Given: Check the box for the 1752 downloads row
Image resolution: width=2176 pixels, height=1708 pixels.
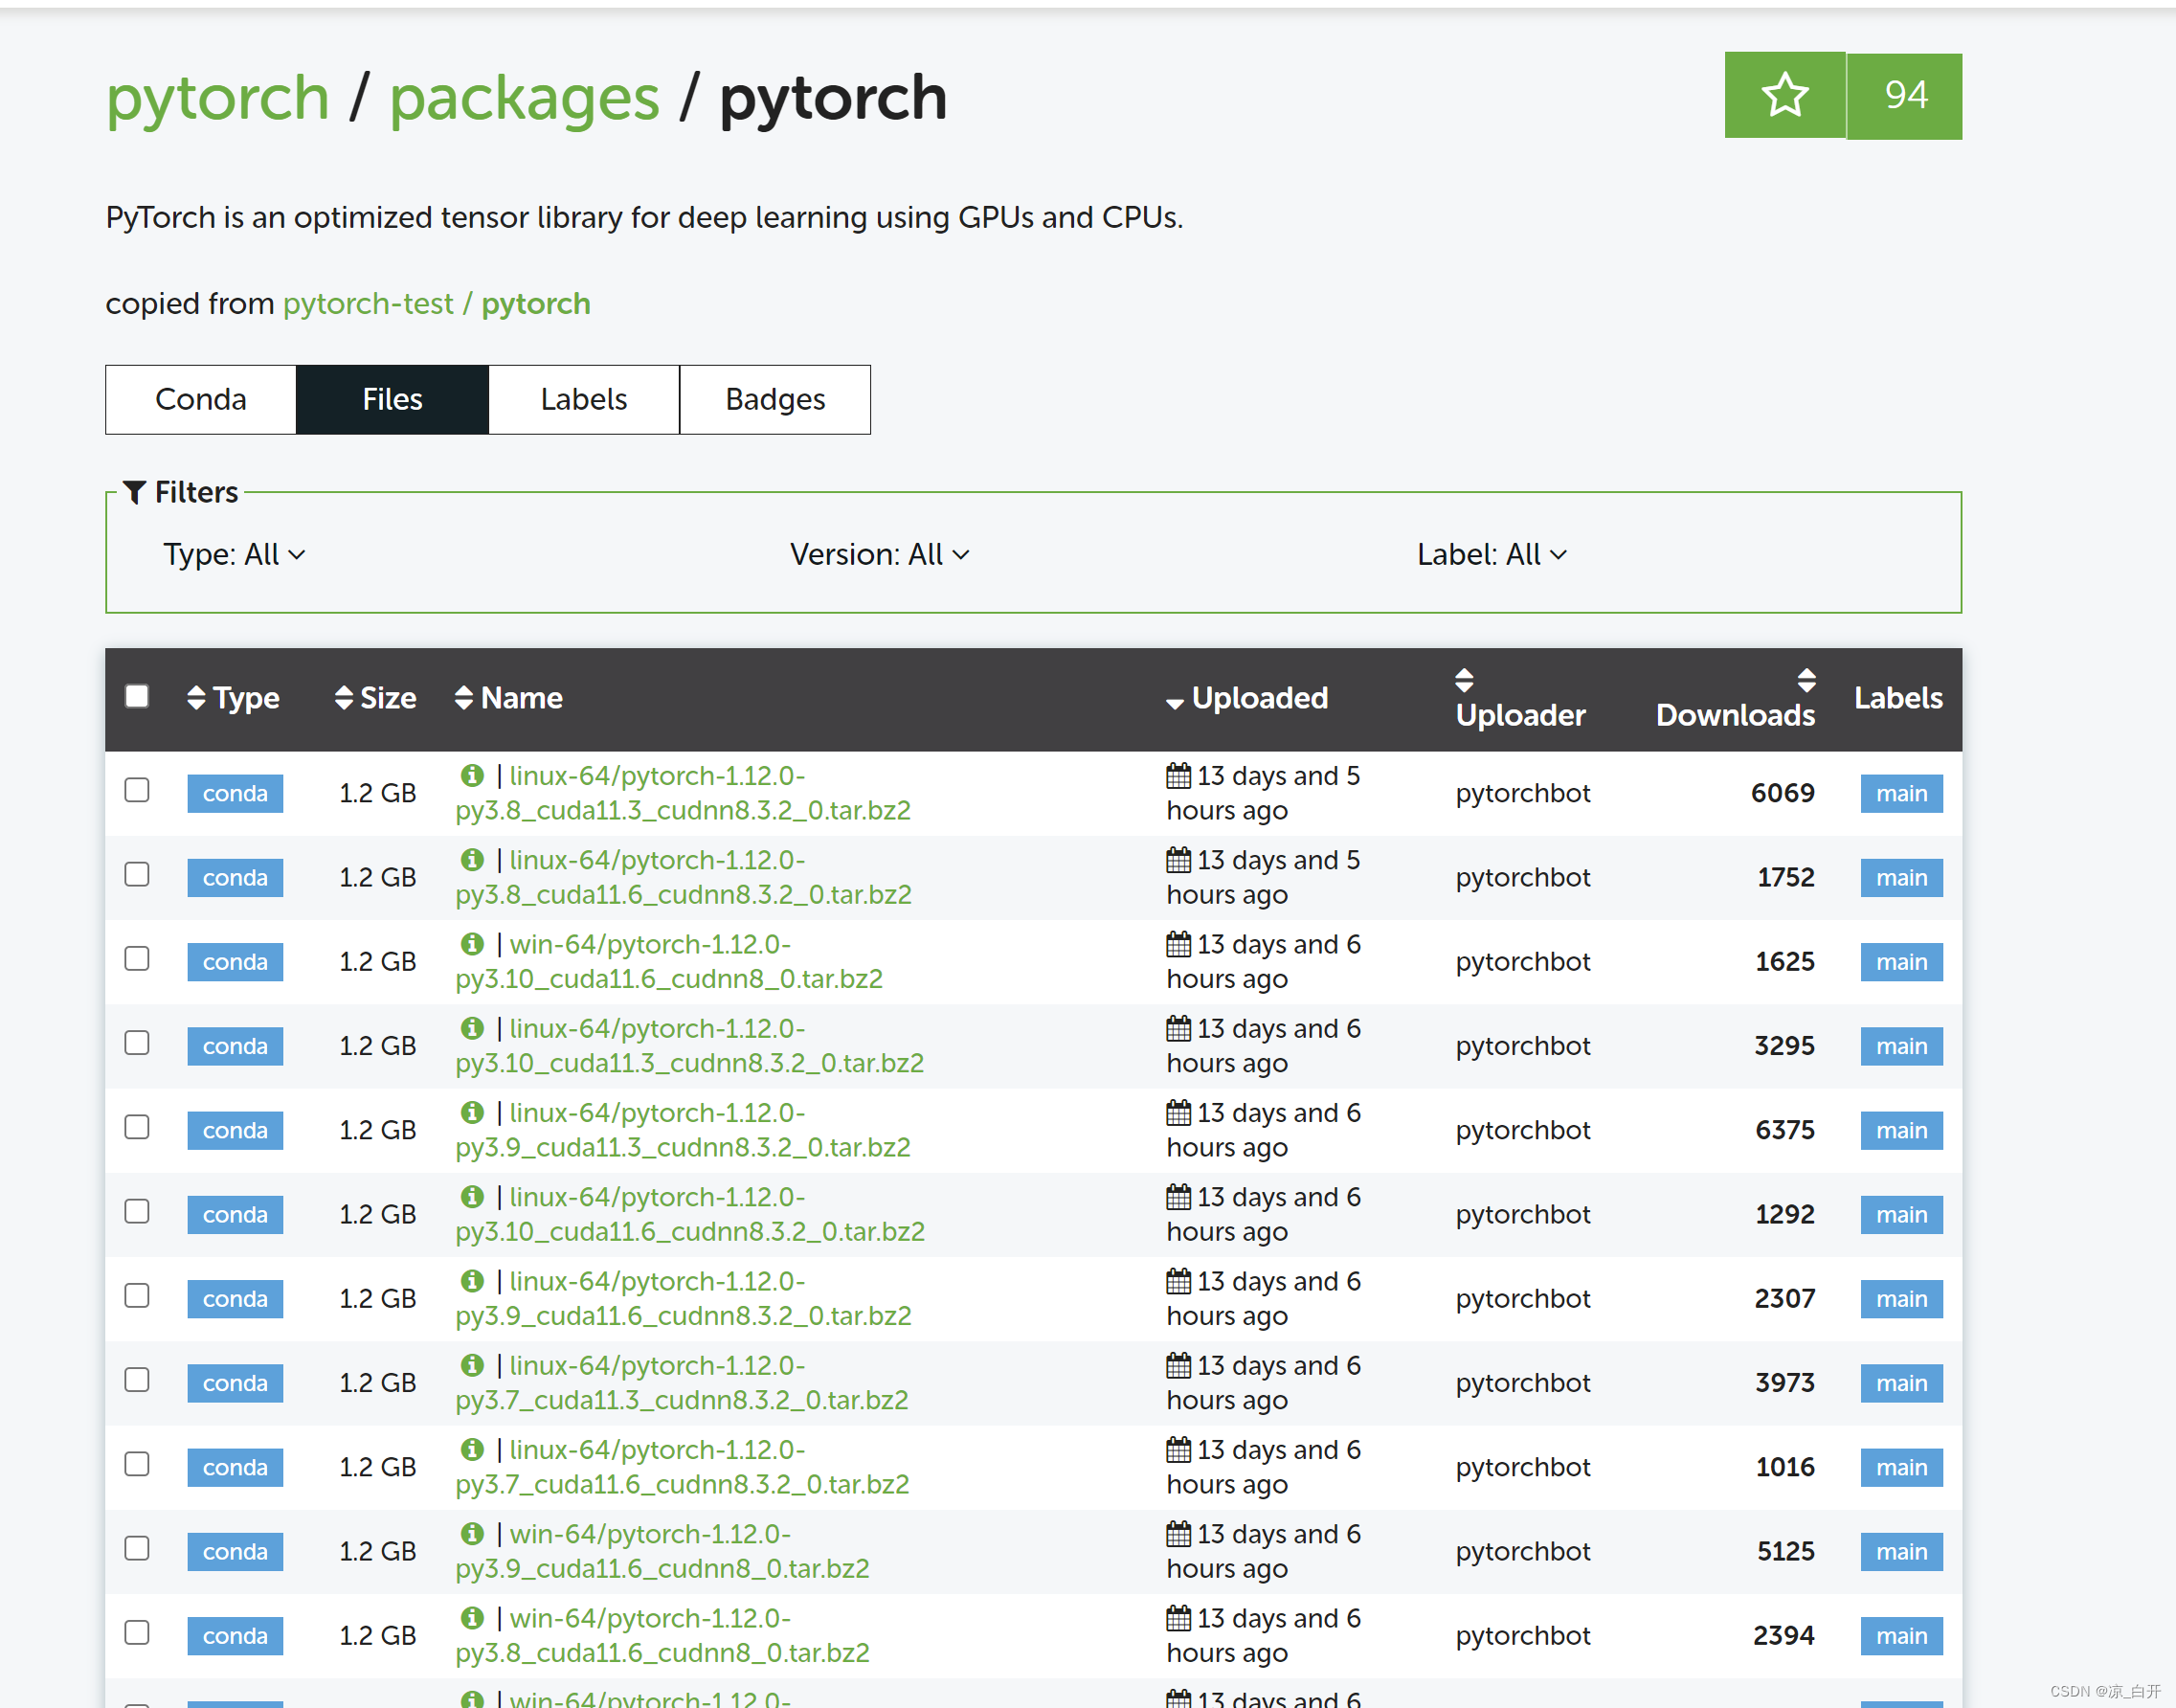Looking at the screenshot, I should click(137, 874).
